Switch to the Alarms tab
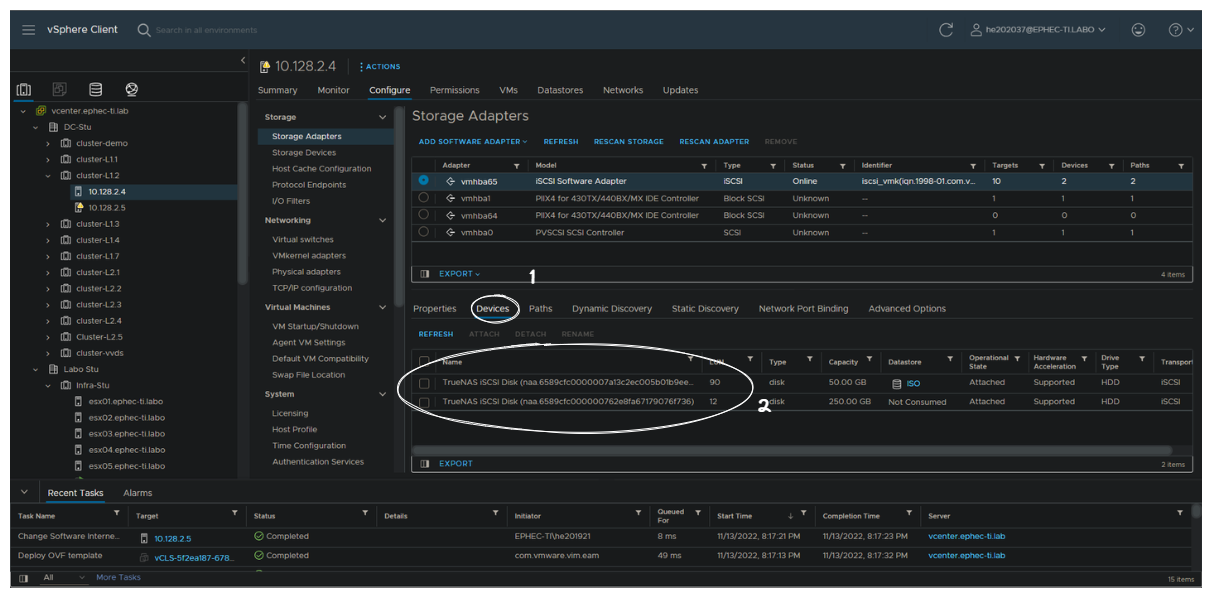Viewport: 1212px width, 598px height. [138, 493]
